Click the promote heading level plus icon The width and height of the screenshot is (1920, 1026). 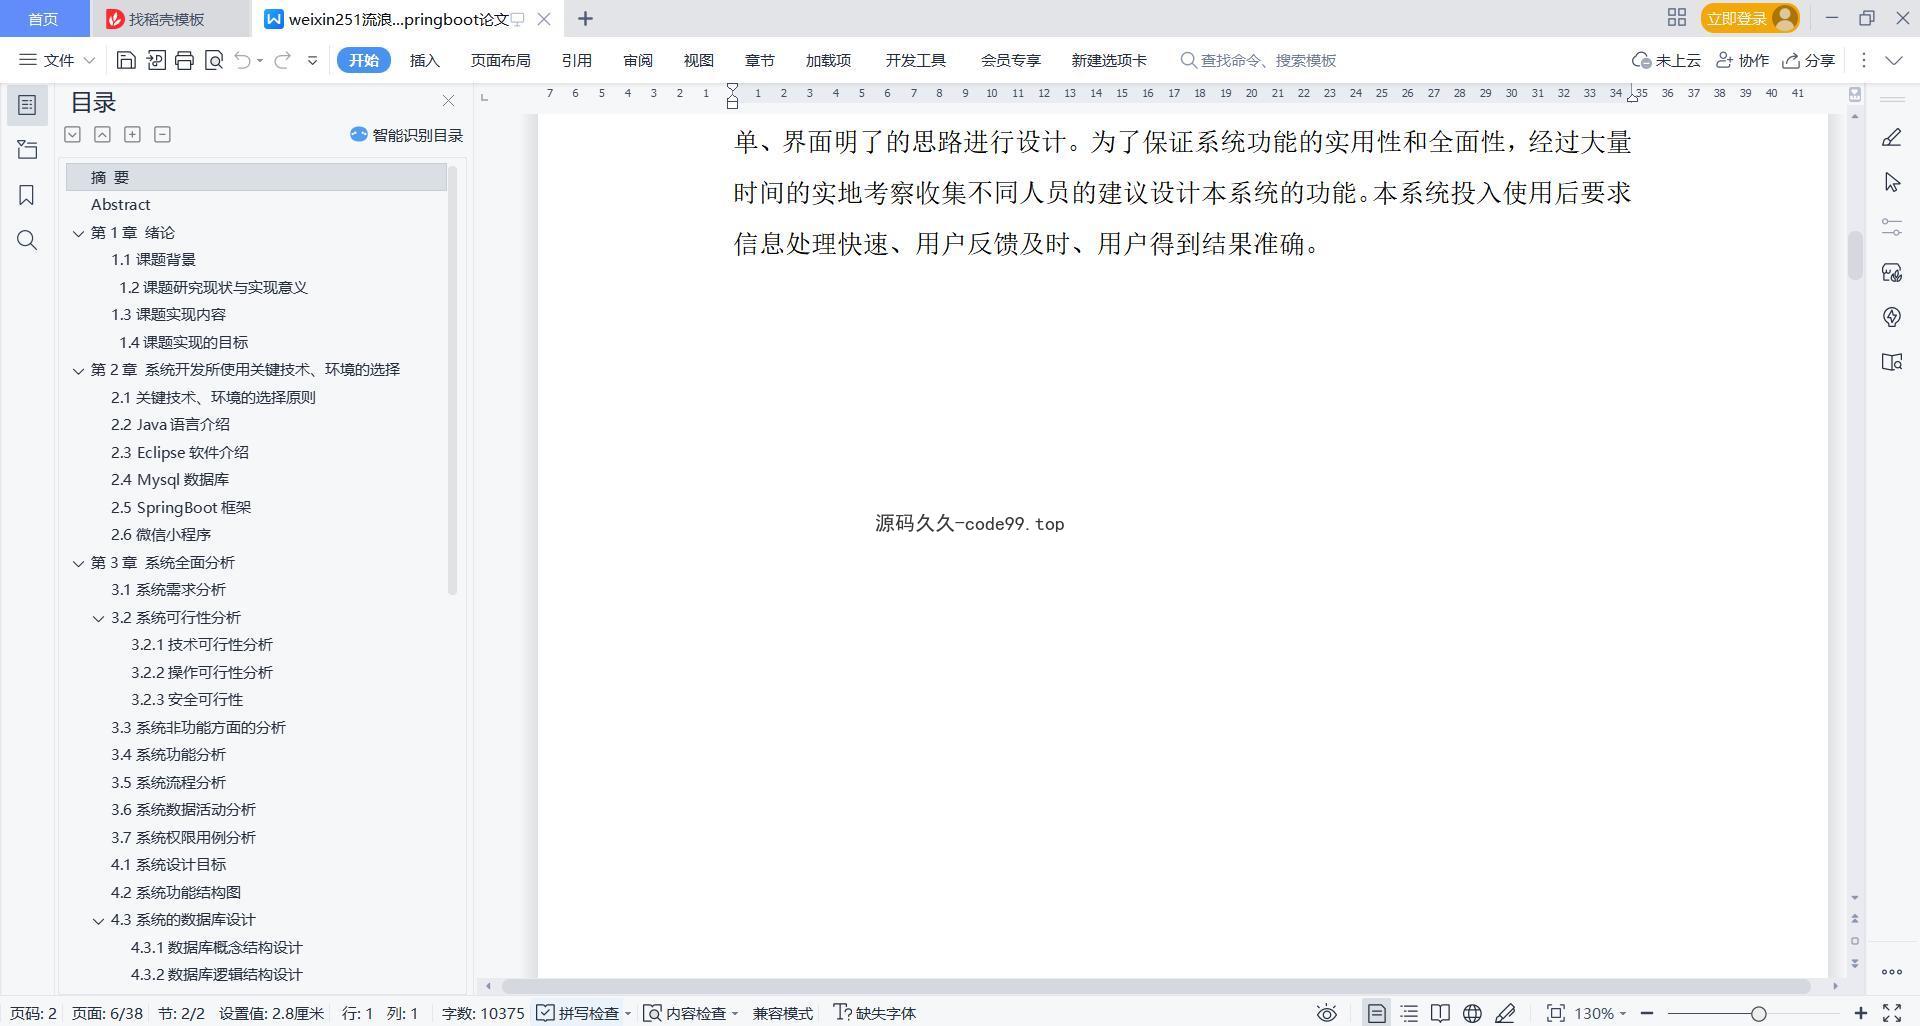point(132,134)
